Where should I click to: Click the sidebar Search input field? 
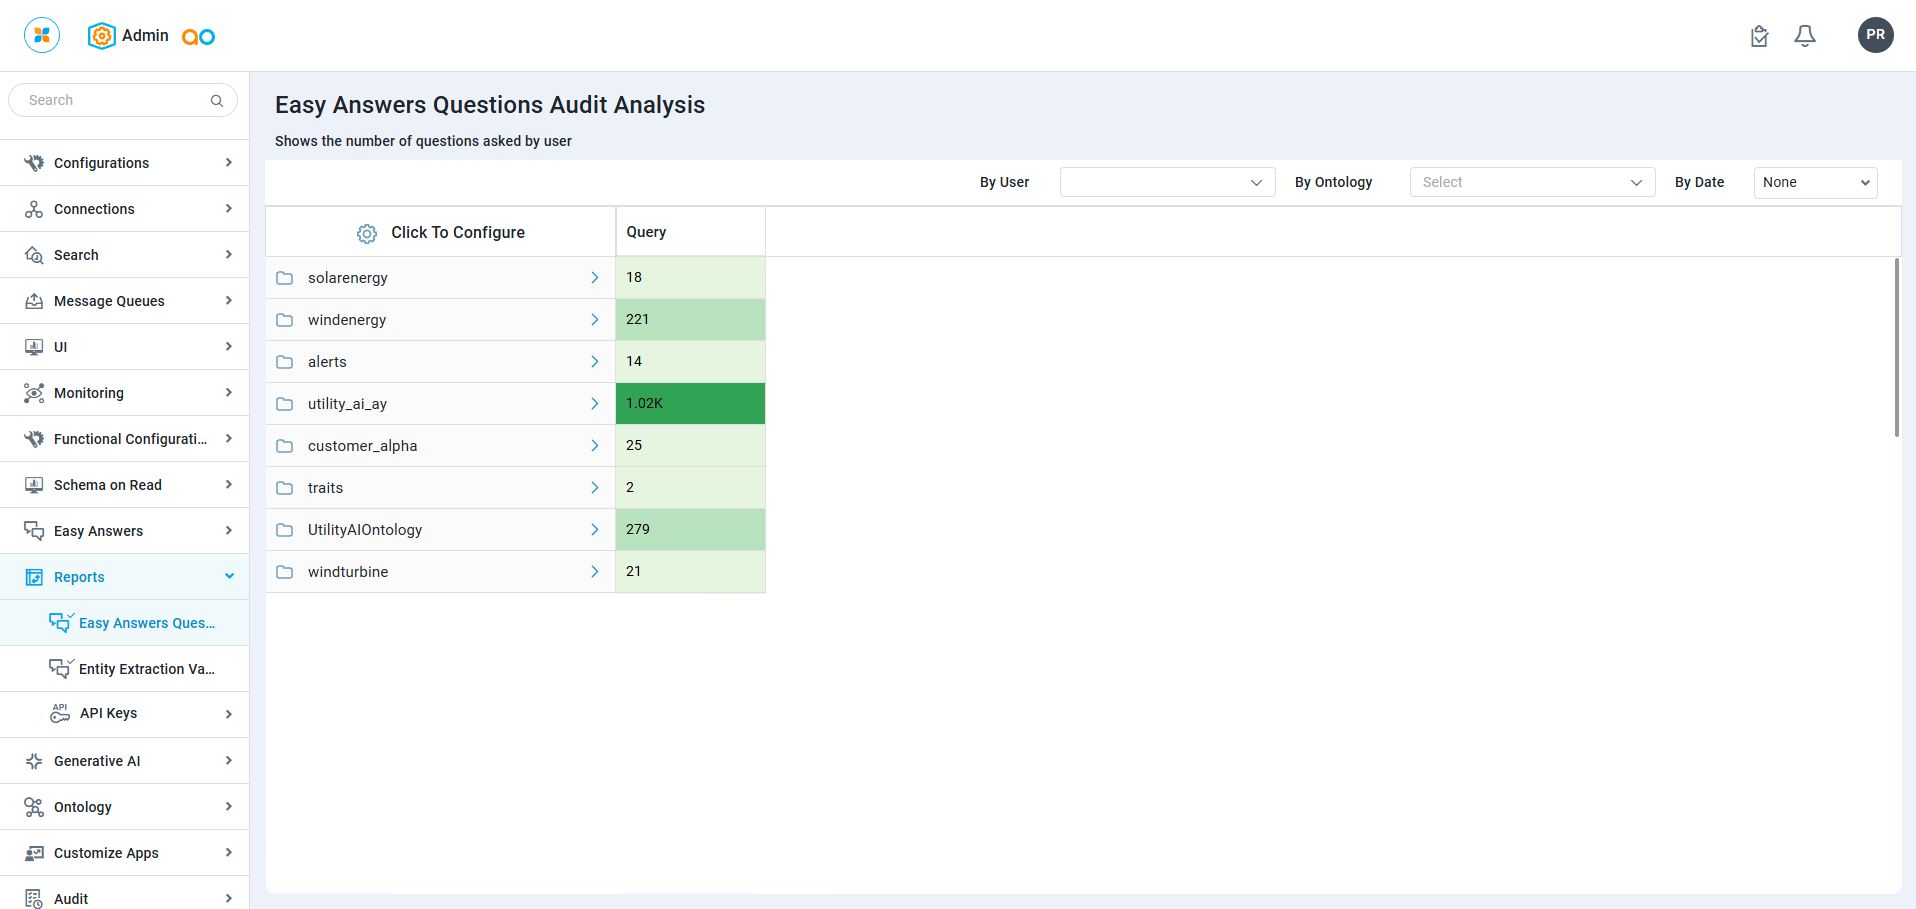115,101
